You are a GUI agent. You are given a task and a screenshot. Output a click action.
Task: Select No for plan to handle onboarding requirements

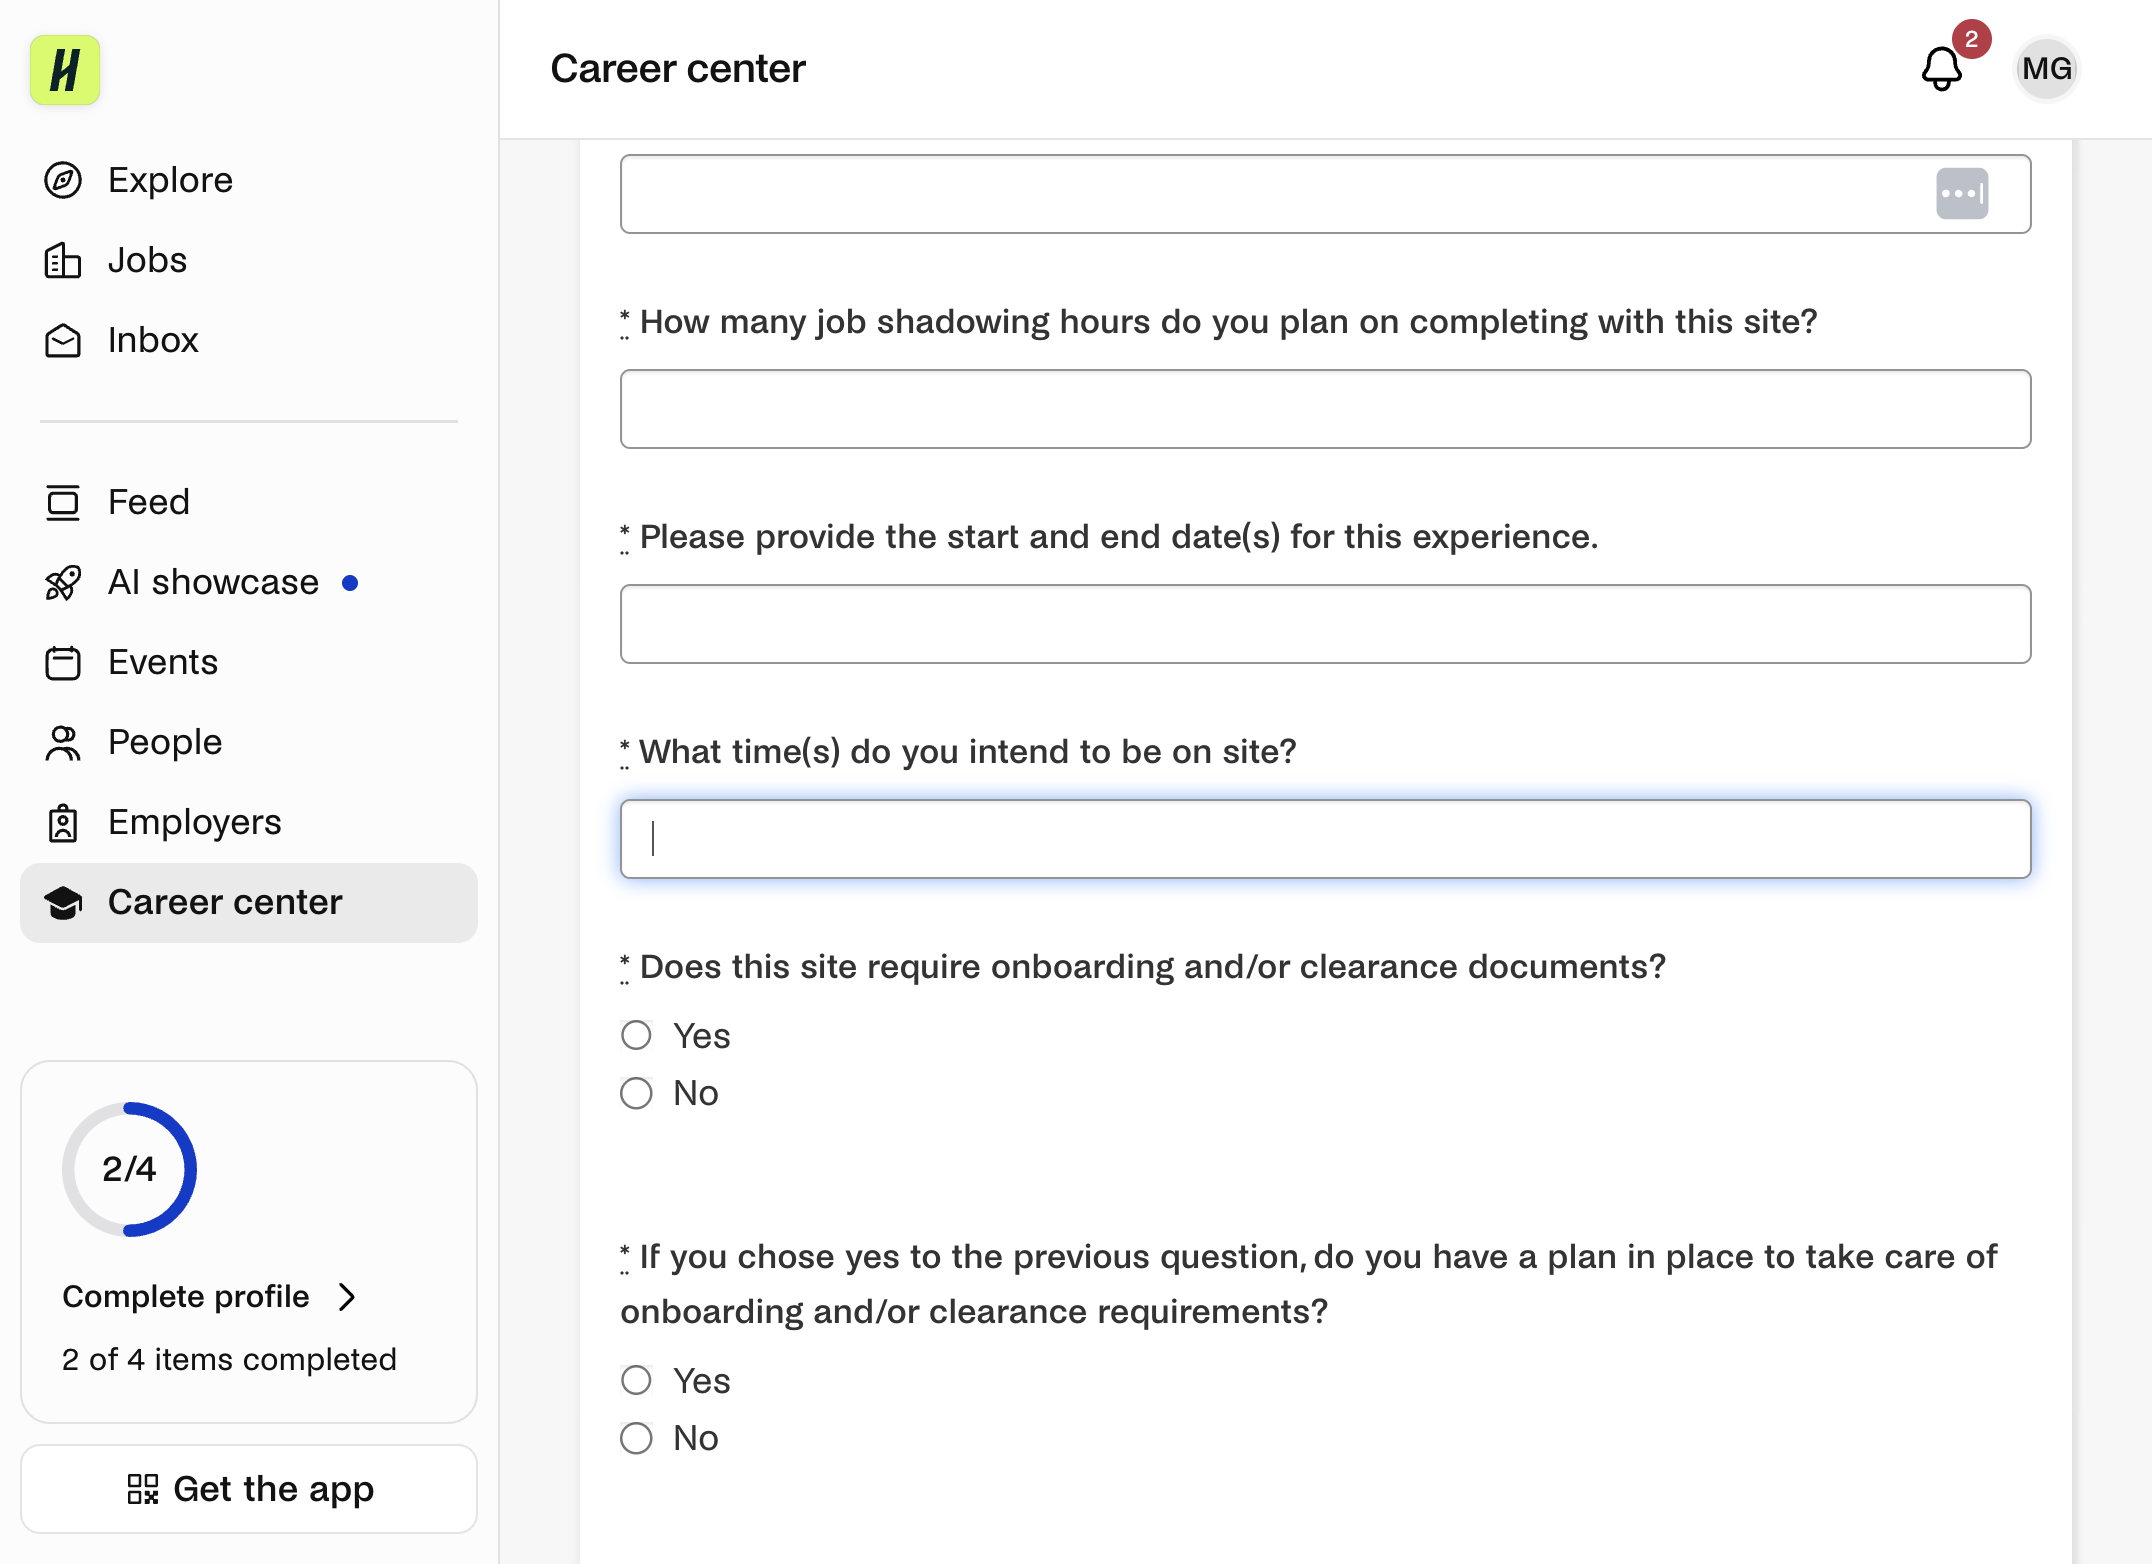[636, 1438]
